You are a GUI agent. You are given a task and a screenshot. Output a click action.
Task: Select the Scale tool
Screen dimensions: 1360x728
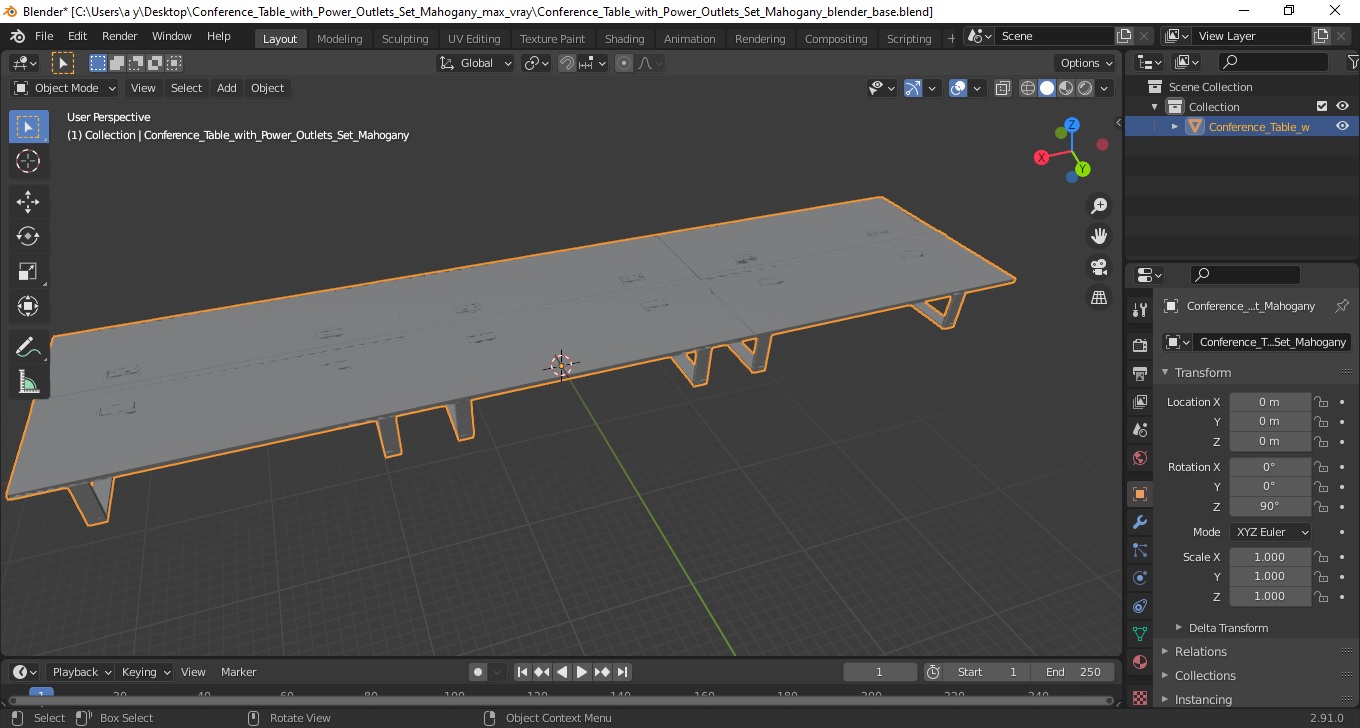(28, 271)
